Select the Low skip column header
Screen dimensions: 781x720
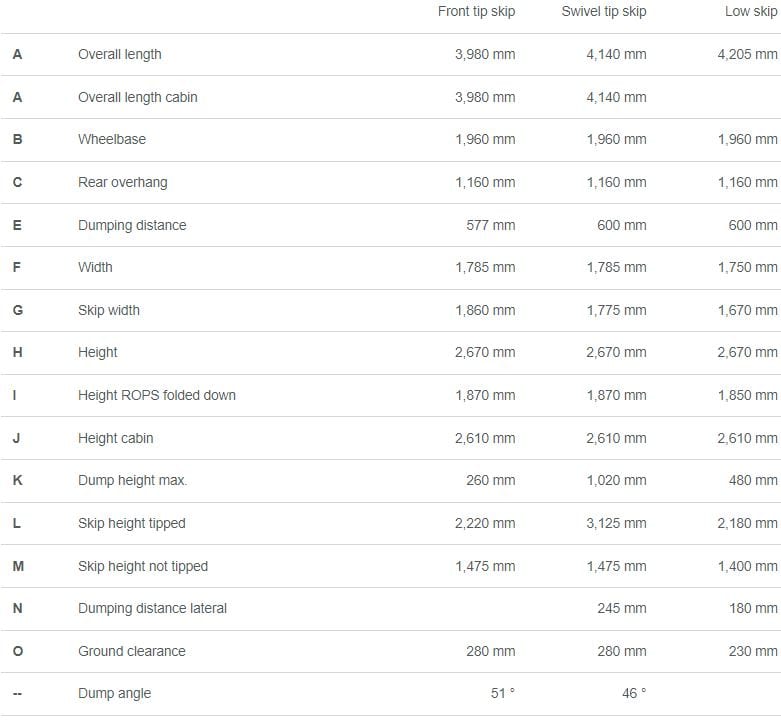point(751,12)
